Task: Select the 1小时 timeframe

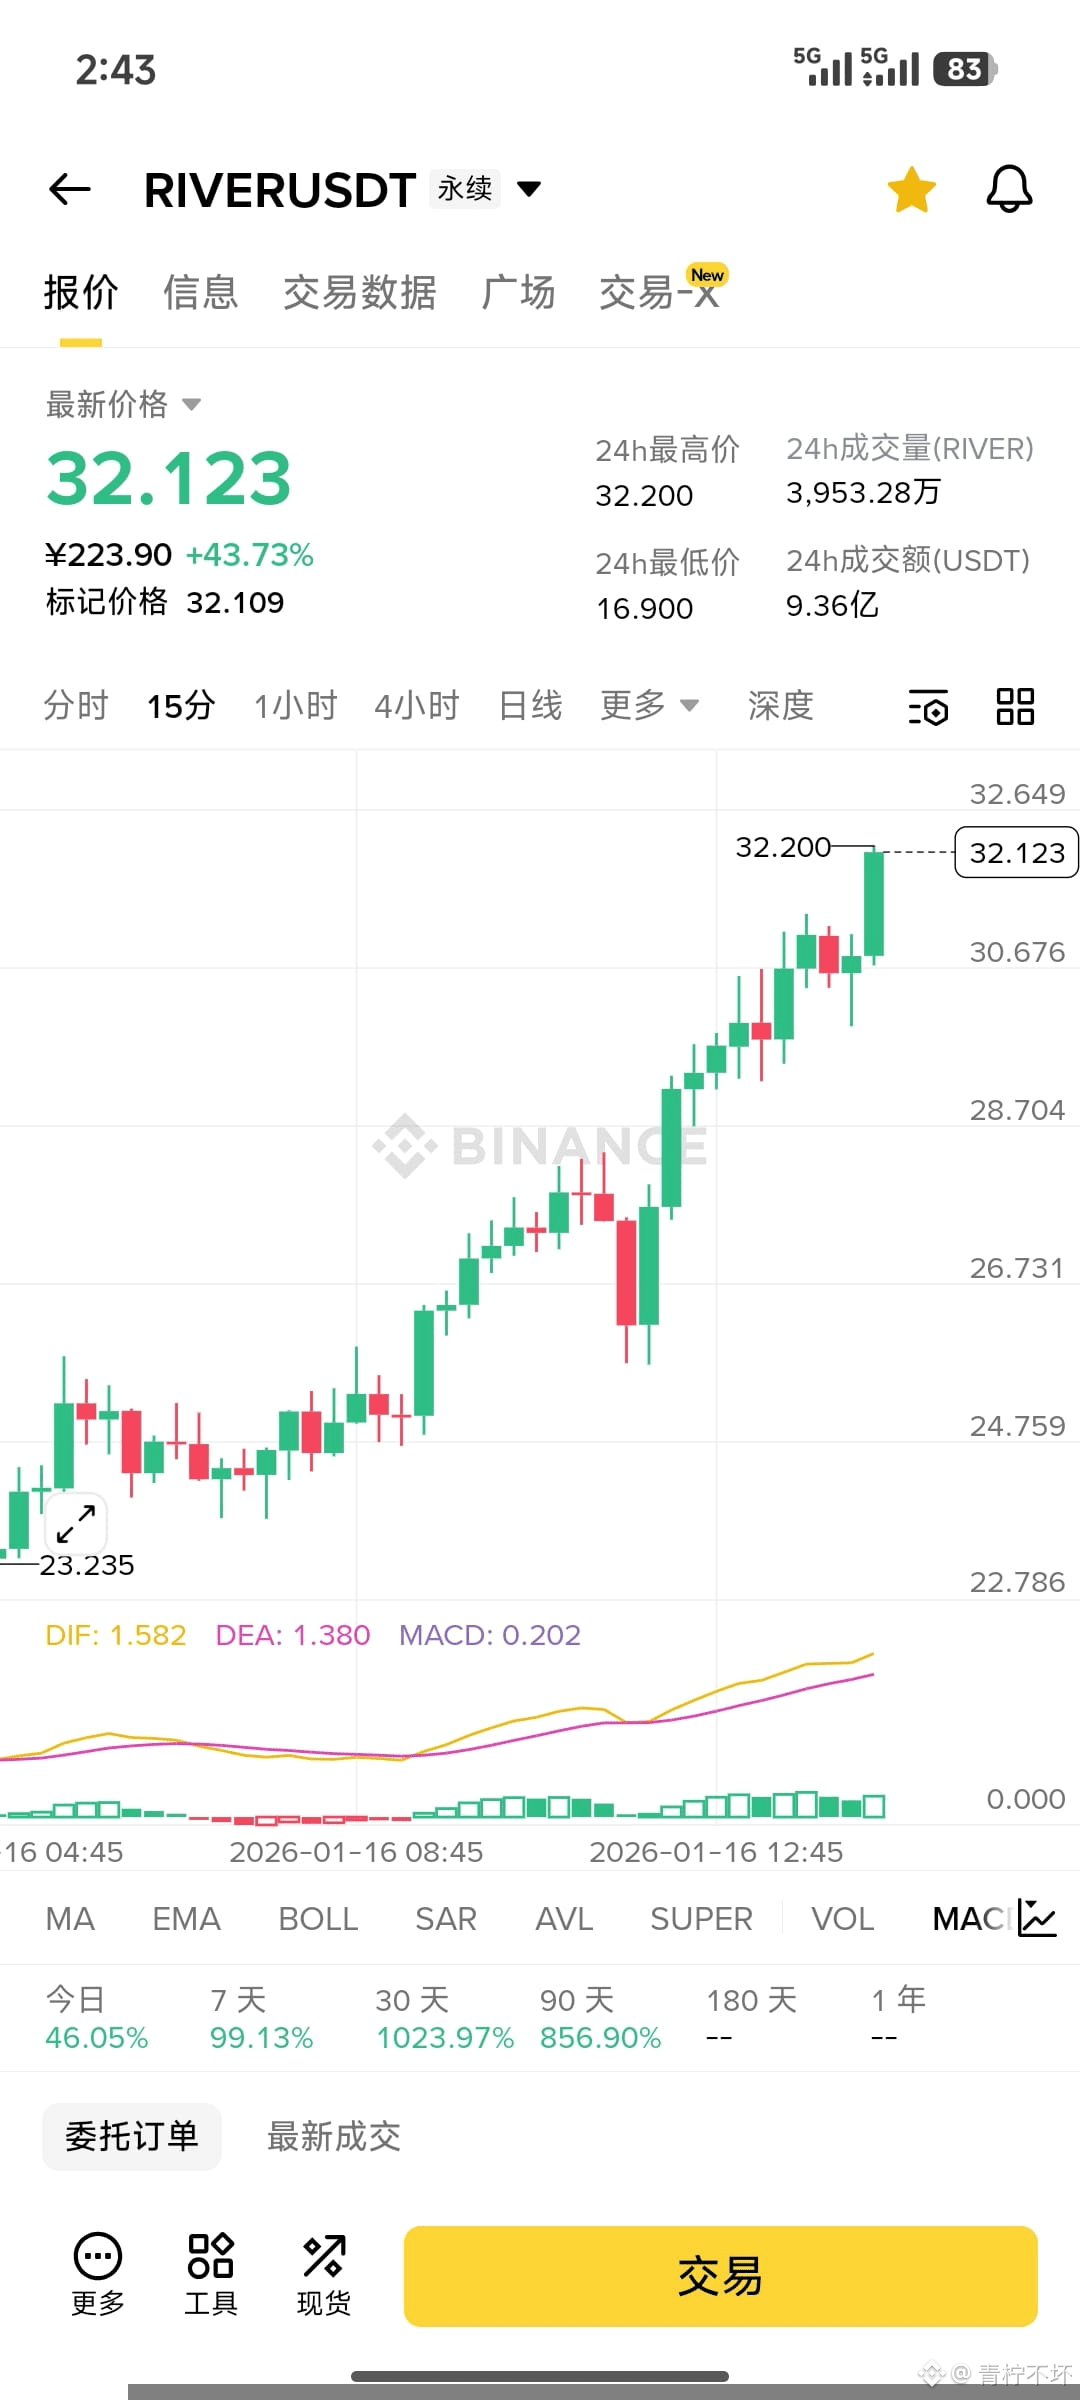Action: [296, 706]
